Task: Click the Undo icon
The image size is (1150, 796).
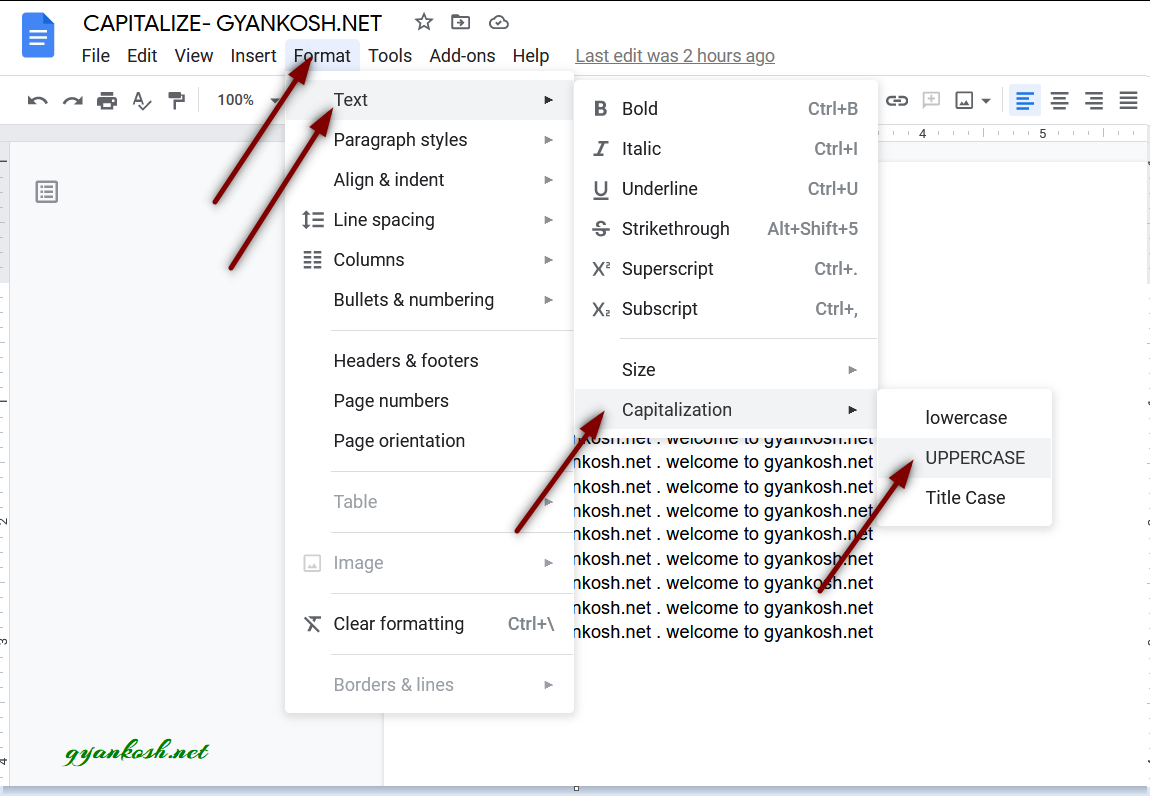Action: coord(39,99)
